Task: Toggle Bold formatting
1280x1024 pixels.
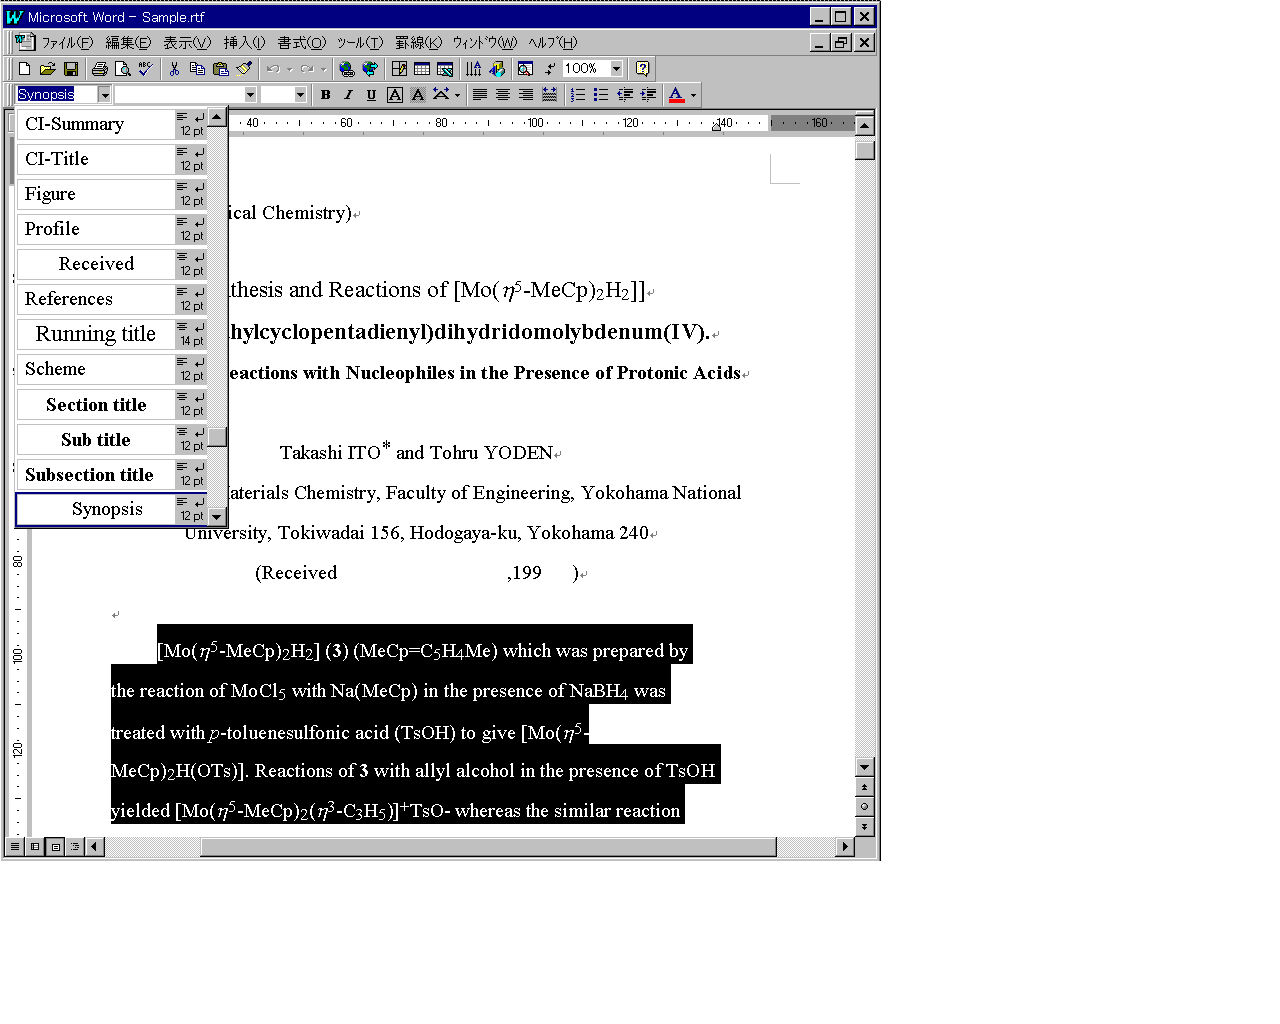Action: (x=325, y=95)
